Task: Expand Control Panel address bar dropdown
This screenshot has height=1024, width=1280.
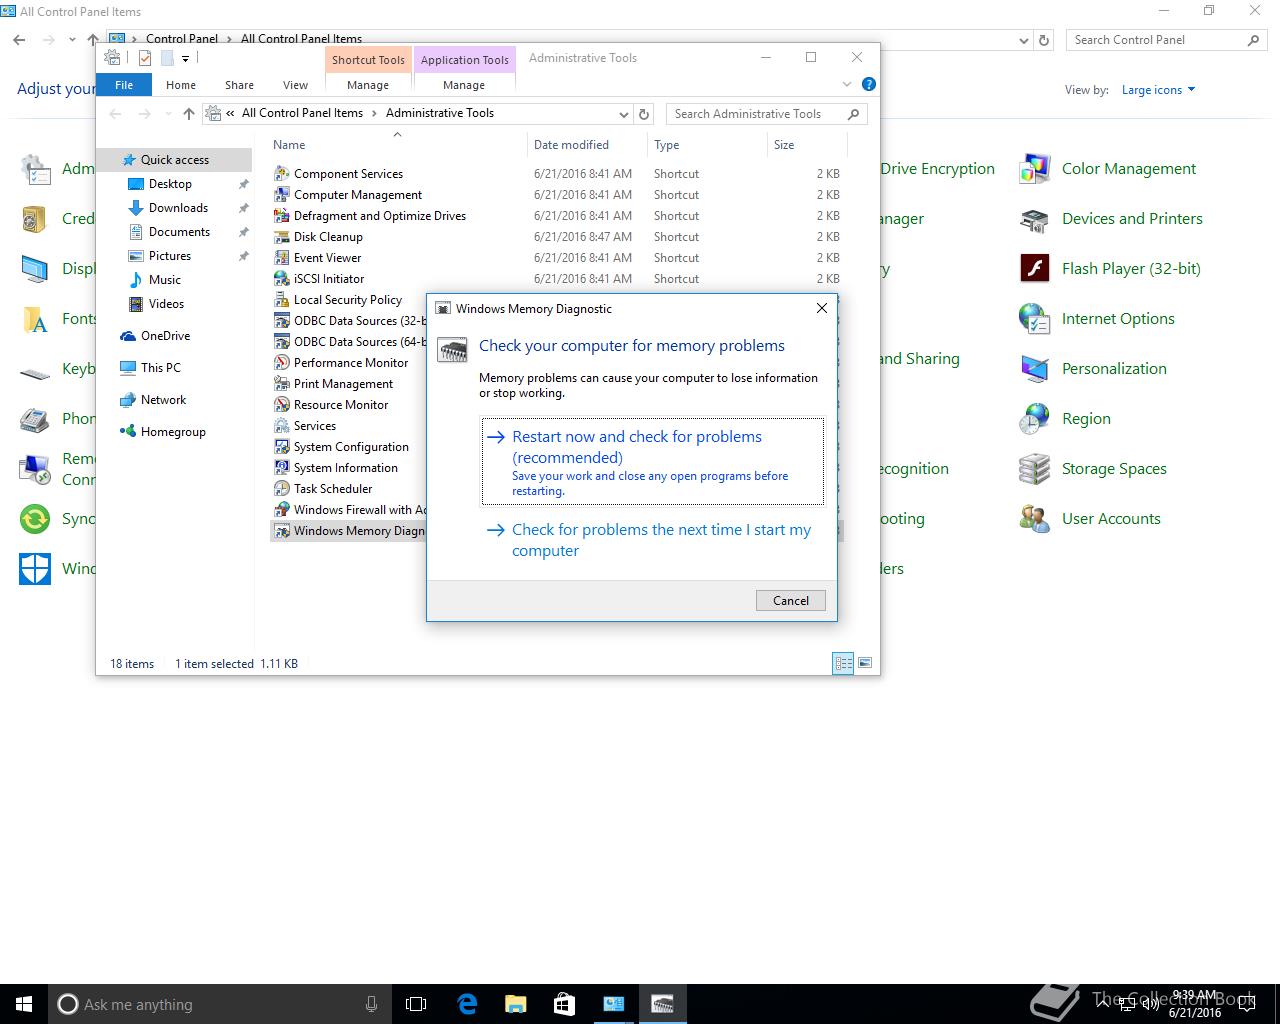Action: (x=1023, y=41)
